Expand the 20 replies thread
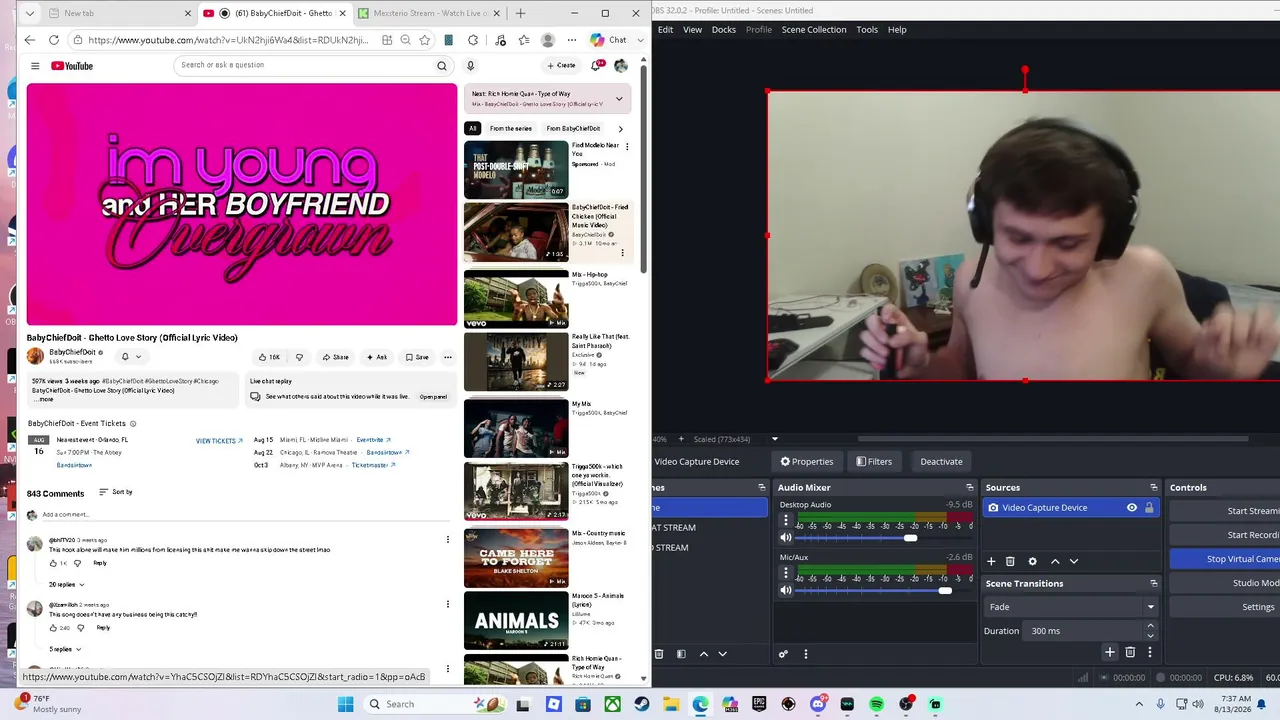This screenshot has width=1280, height=720. click(67, 584)
